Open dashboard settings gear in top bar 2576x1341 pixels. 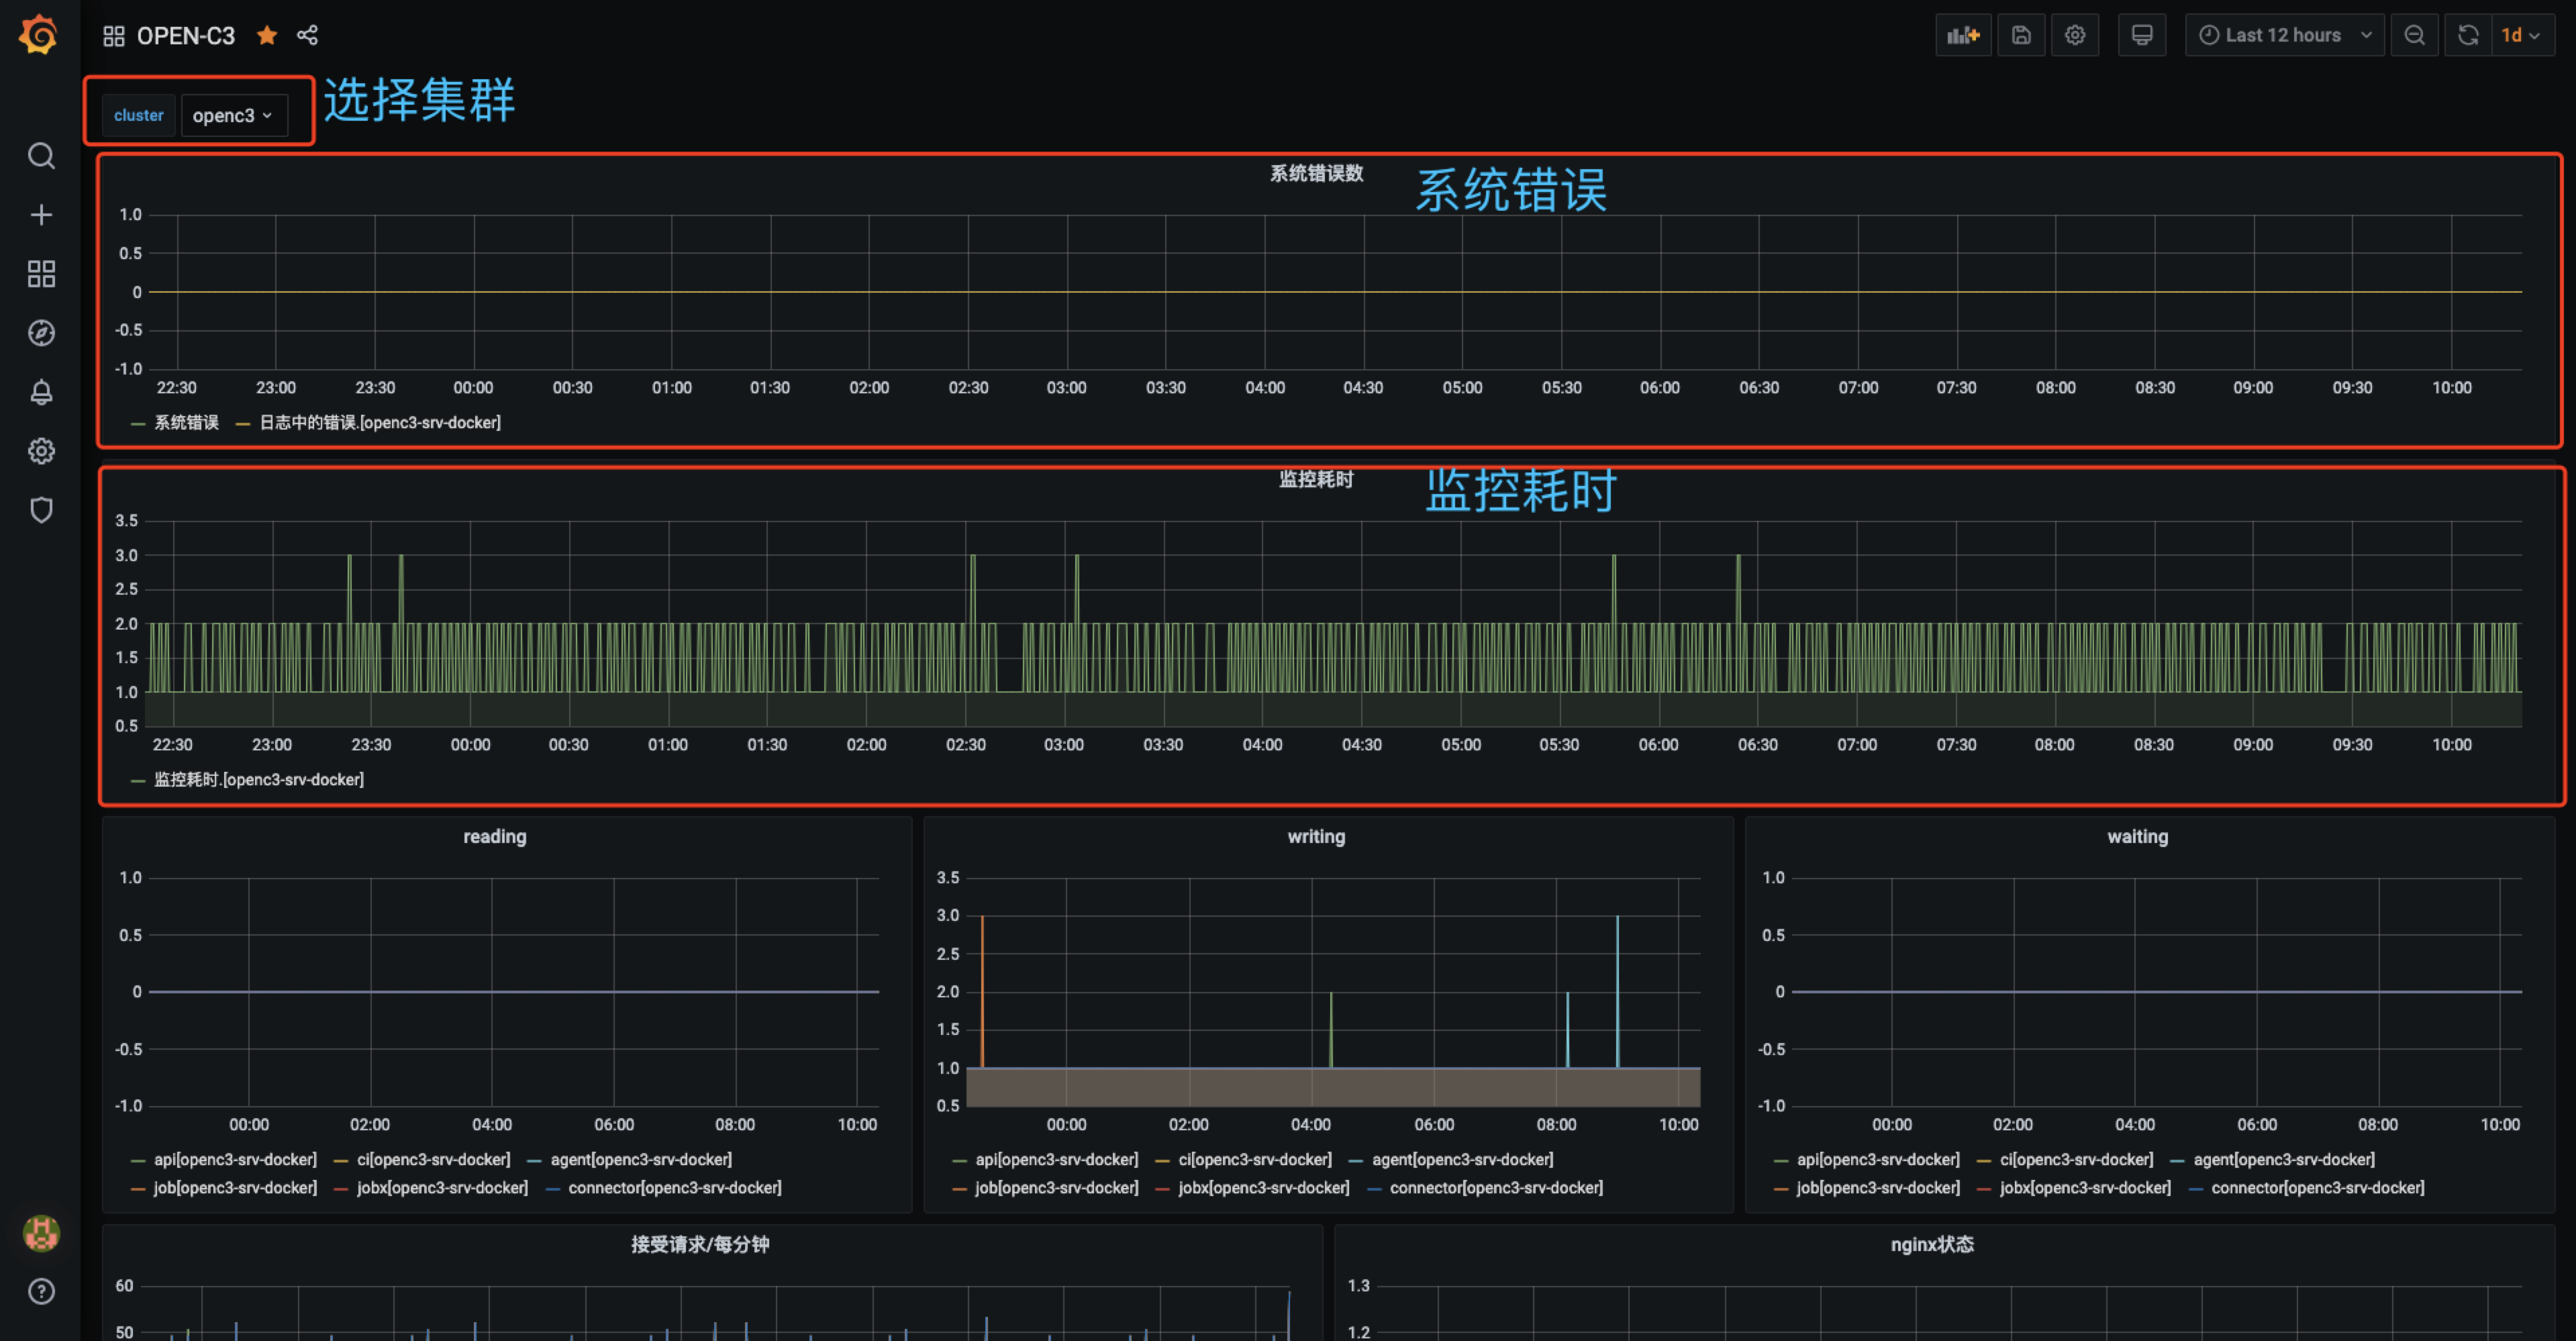tap(2075, 35)
